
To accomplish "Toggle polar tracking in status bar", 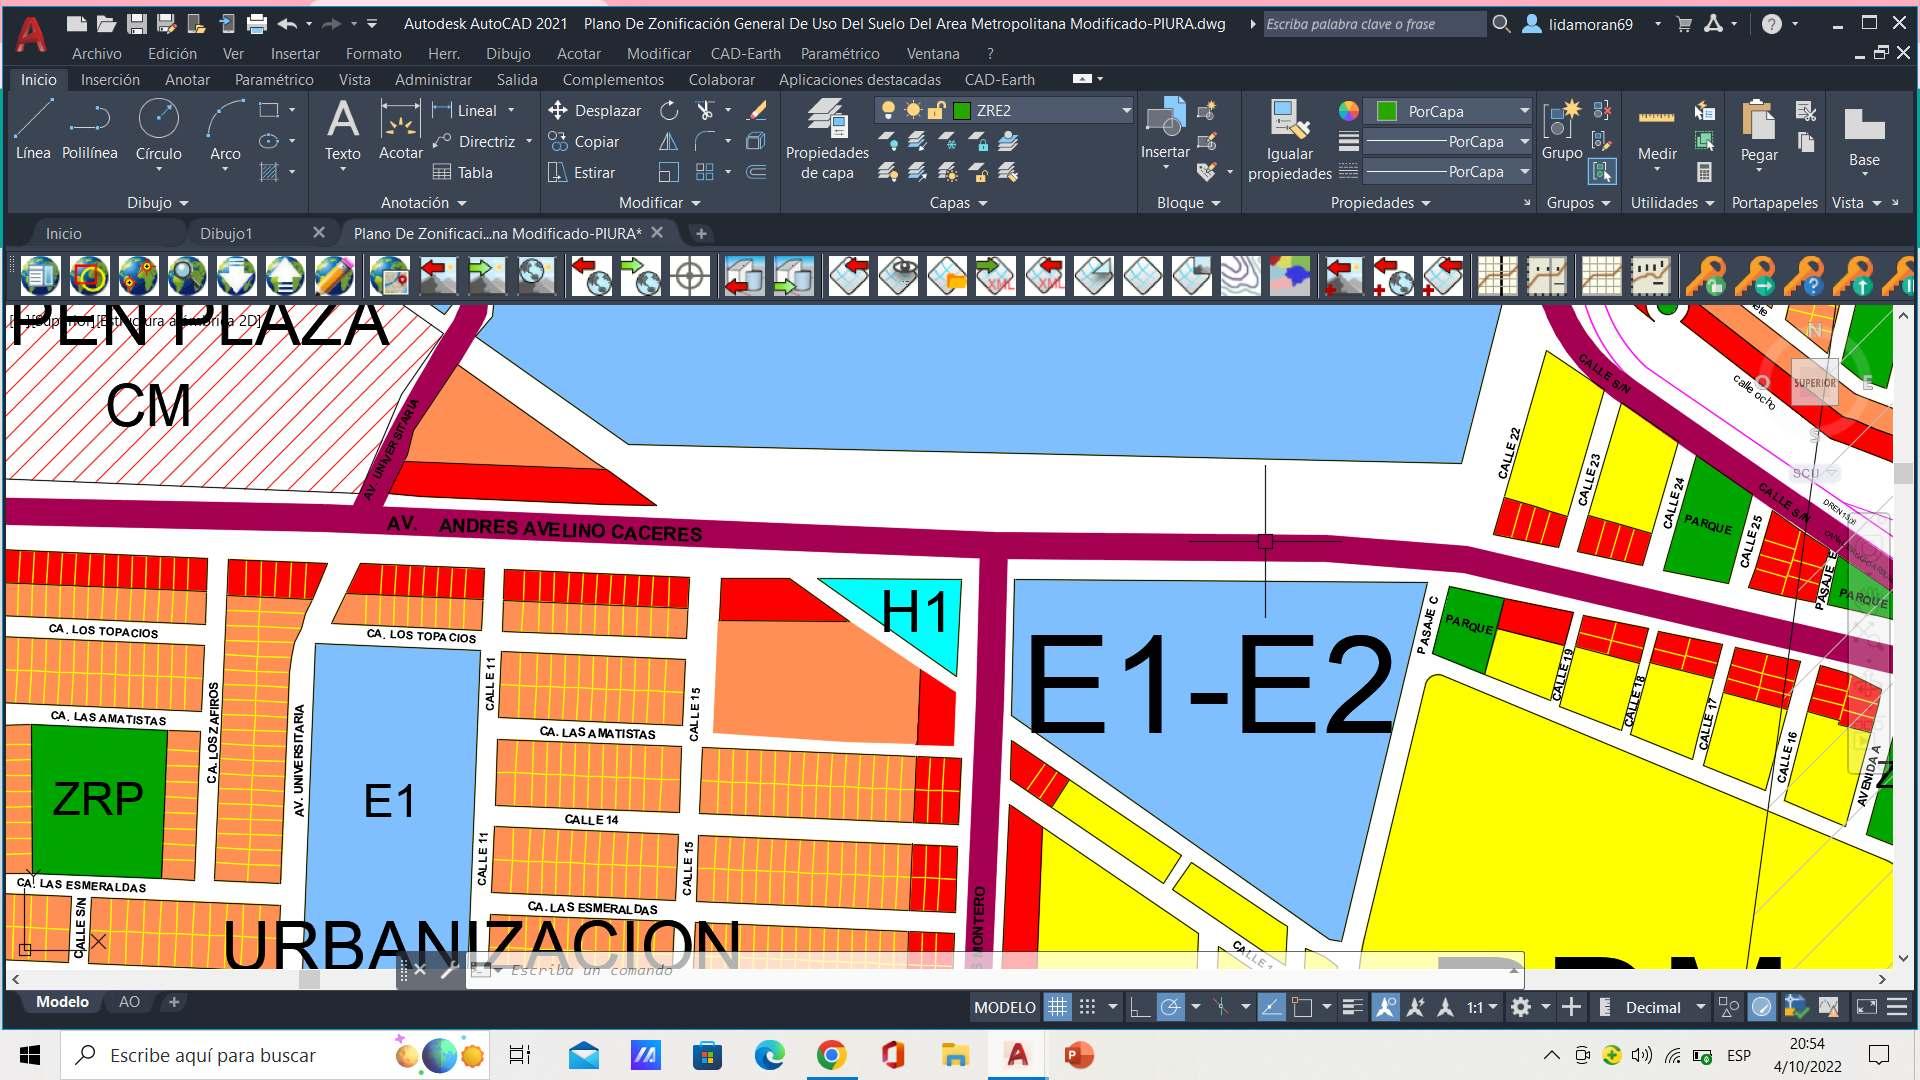I will tap(1170, 1007).
